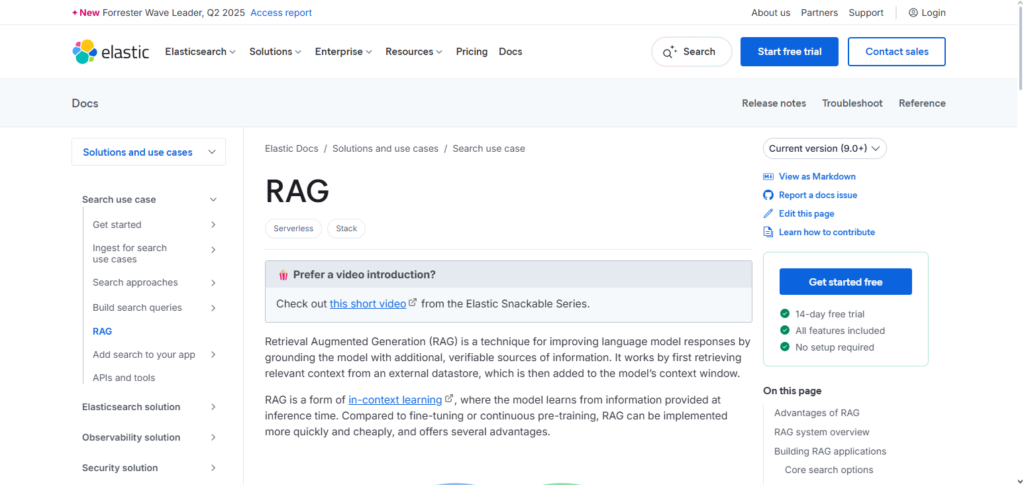Open the Resources dropdown menu
The image size is (1024, 485).
coord(413,52)
